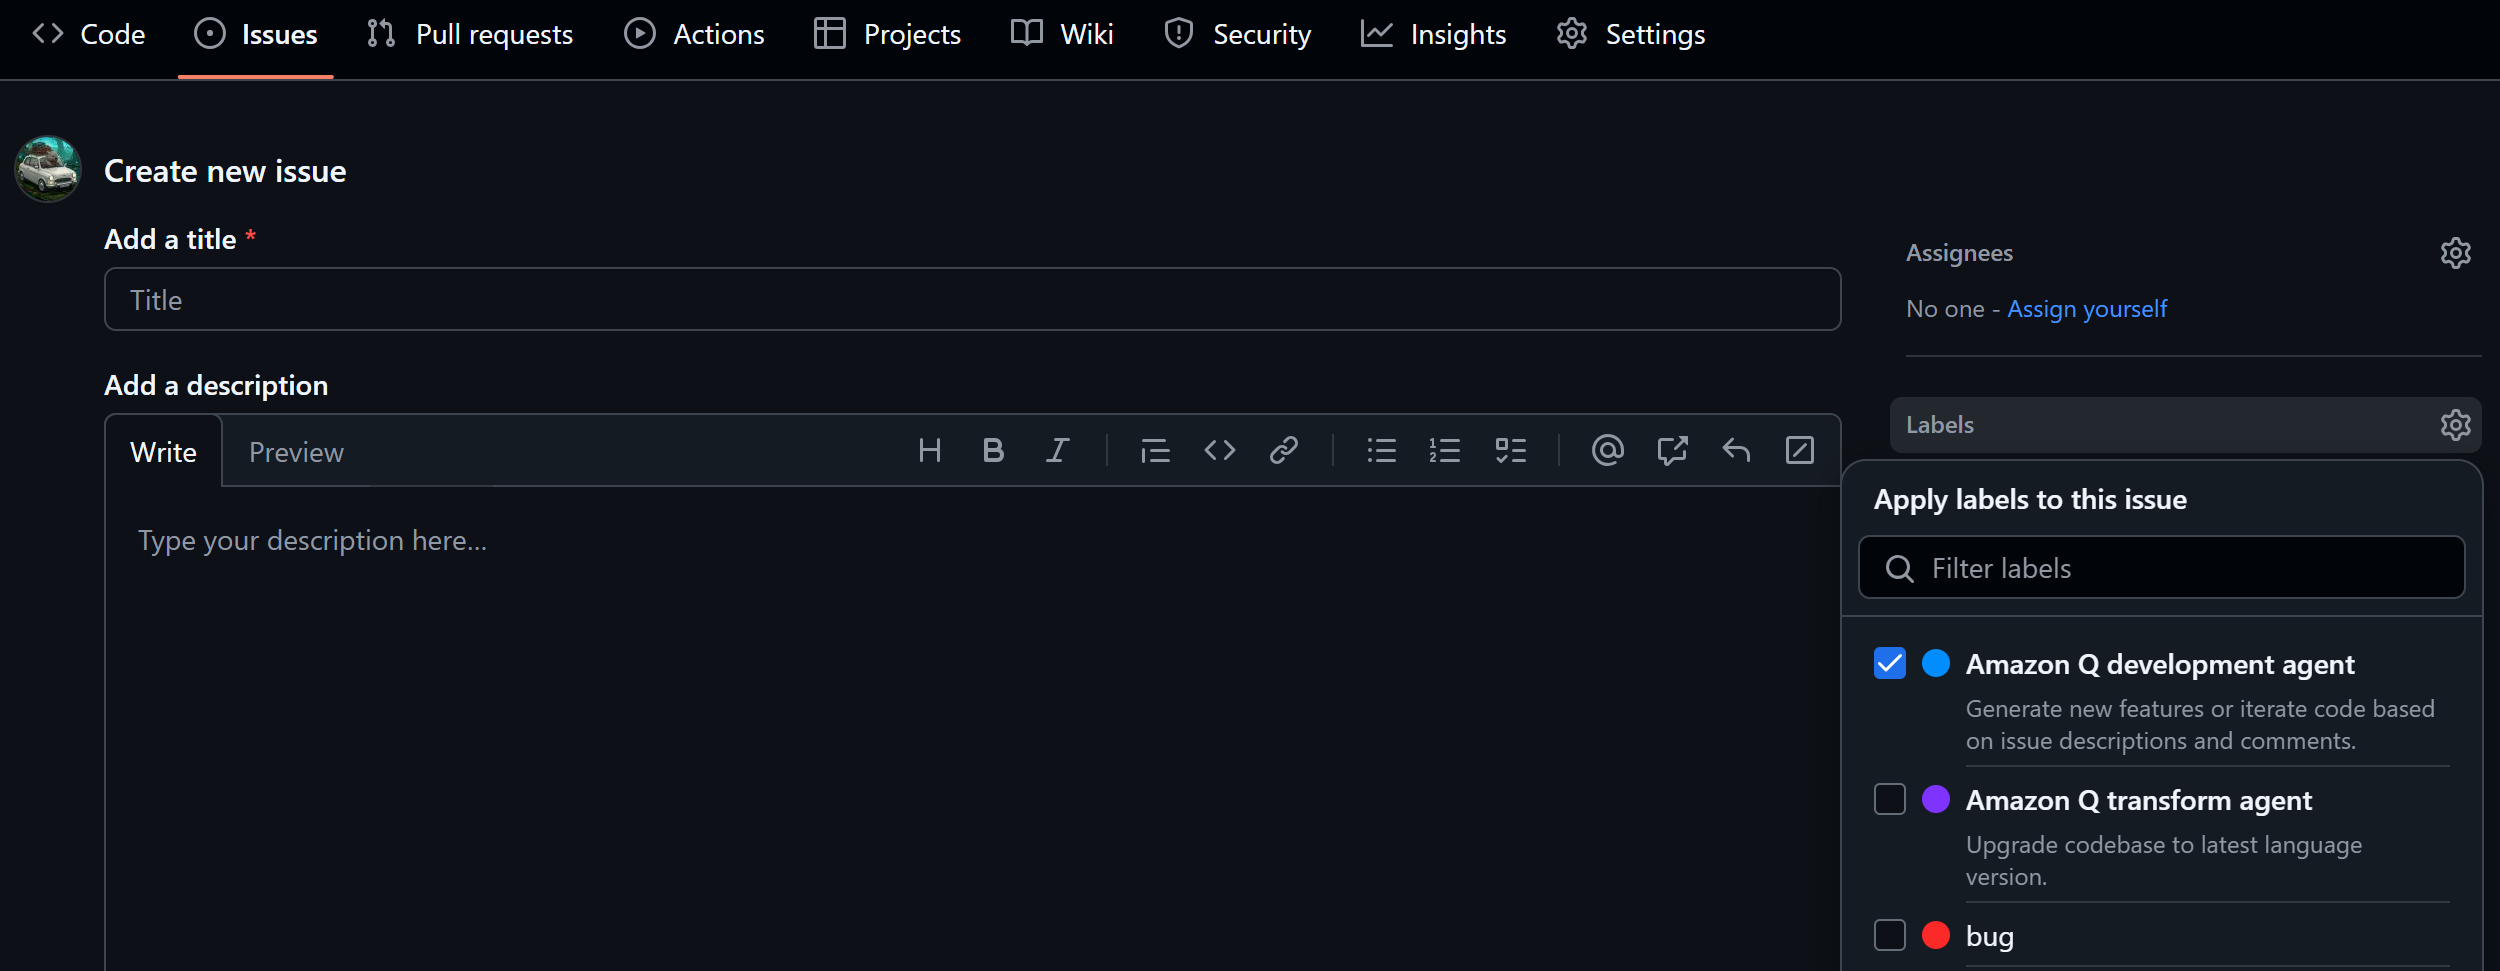Open the Labels settings gear

pyautogui.click(x=2456, y=424)
